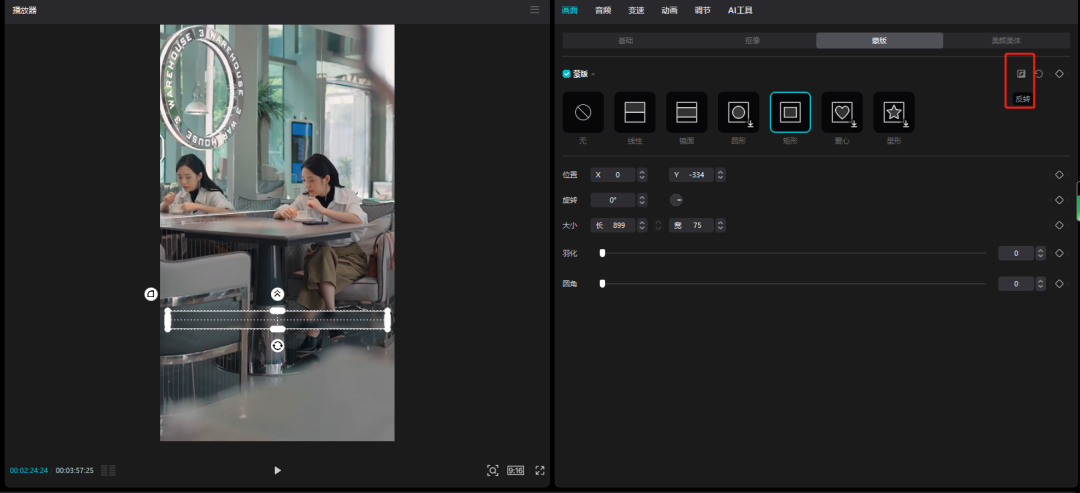This screenshot has height=493, width=1080.
Task: Open the 蒙版 mask sub-tab
Action: pos(879,41)
